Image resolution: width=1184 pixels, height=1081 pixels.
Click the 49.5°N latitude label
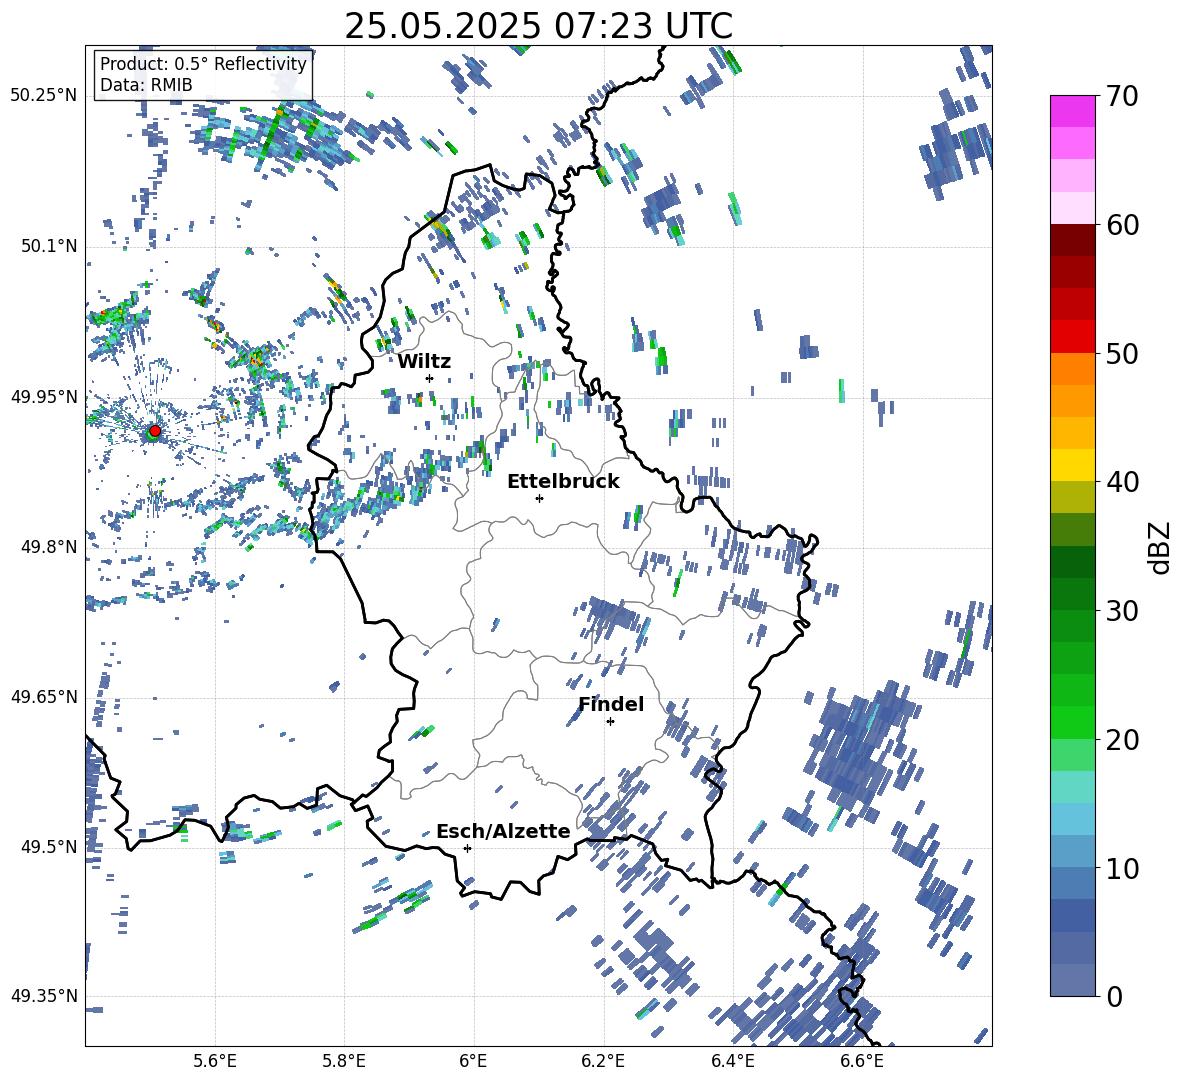[x=48, y=846]
